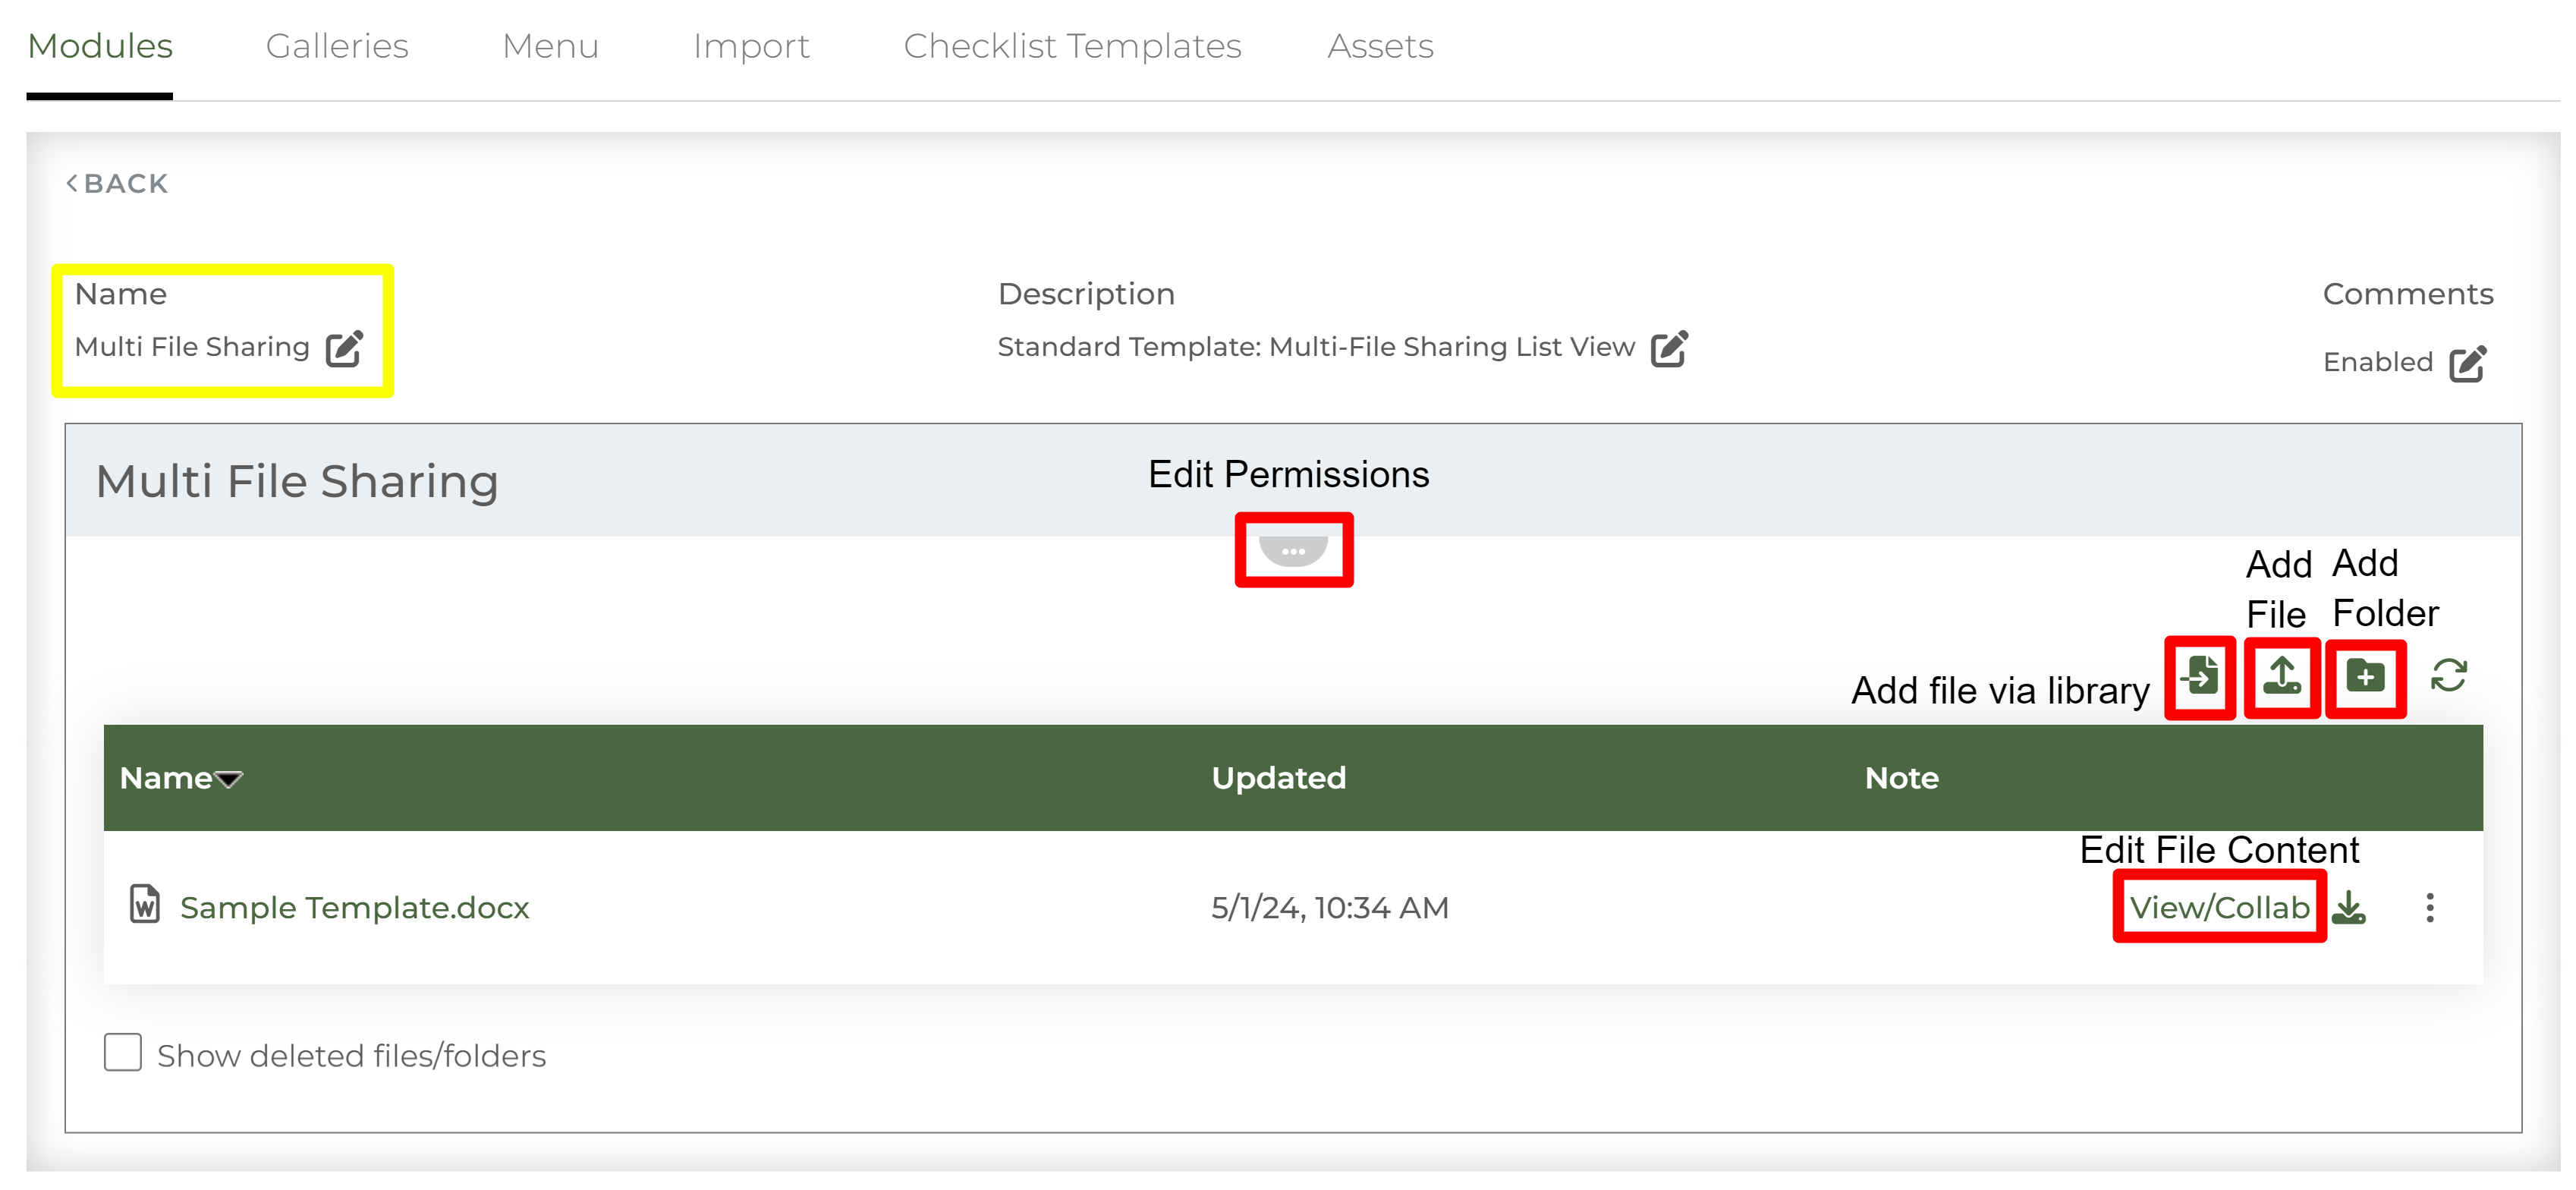2576x1190 pixels.
Task: Open the Checklist Templates tab
Action: coord(1072,46)
